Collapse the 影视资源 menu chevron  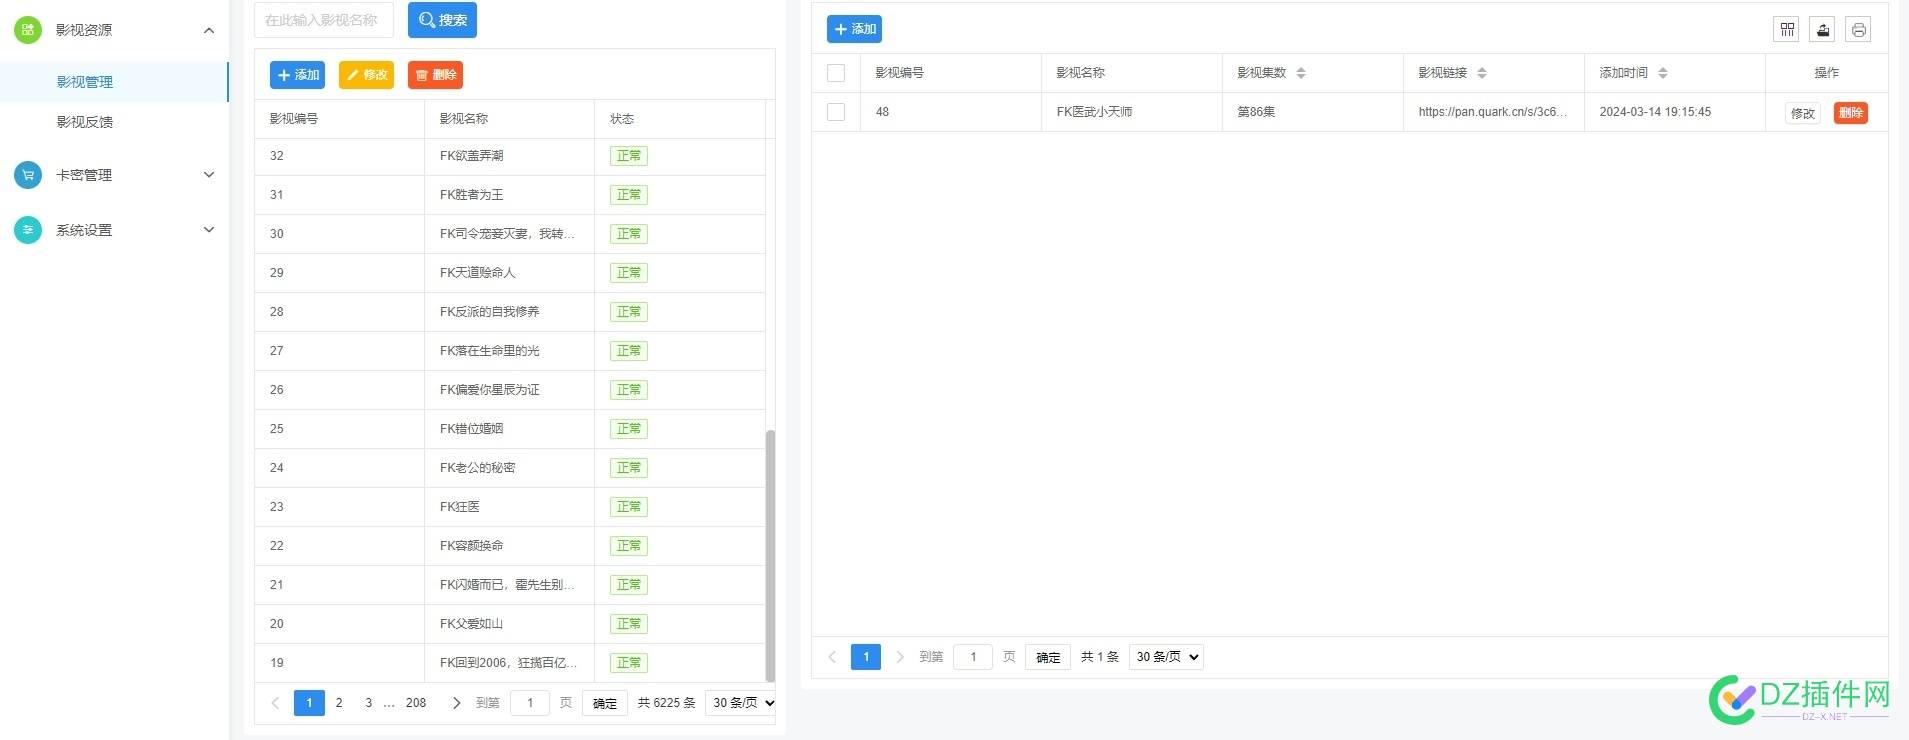(x=209, y=30)
